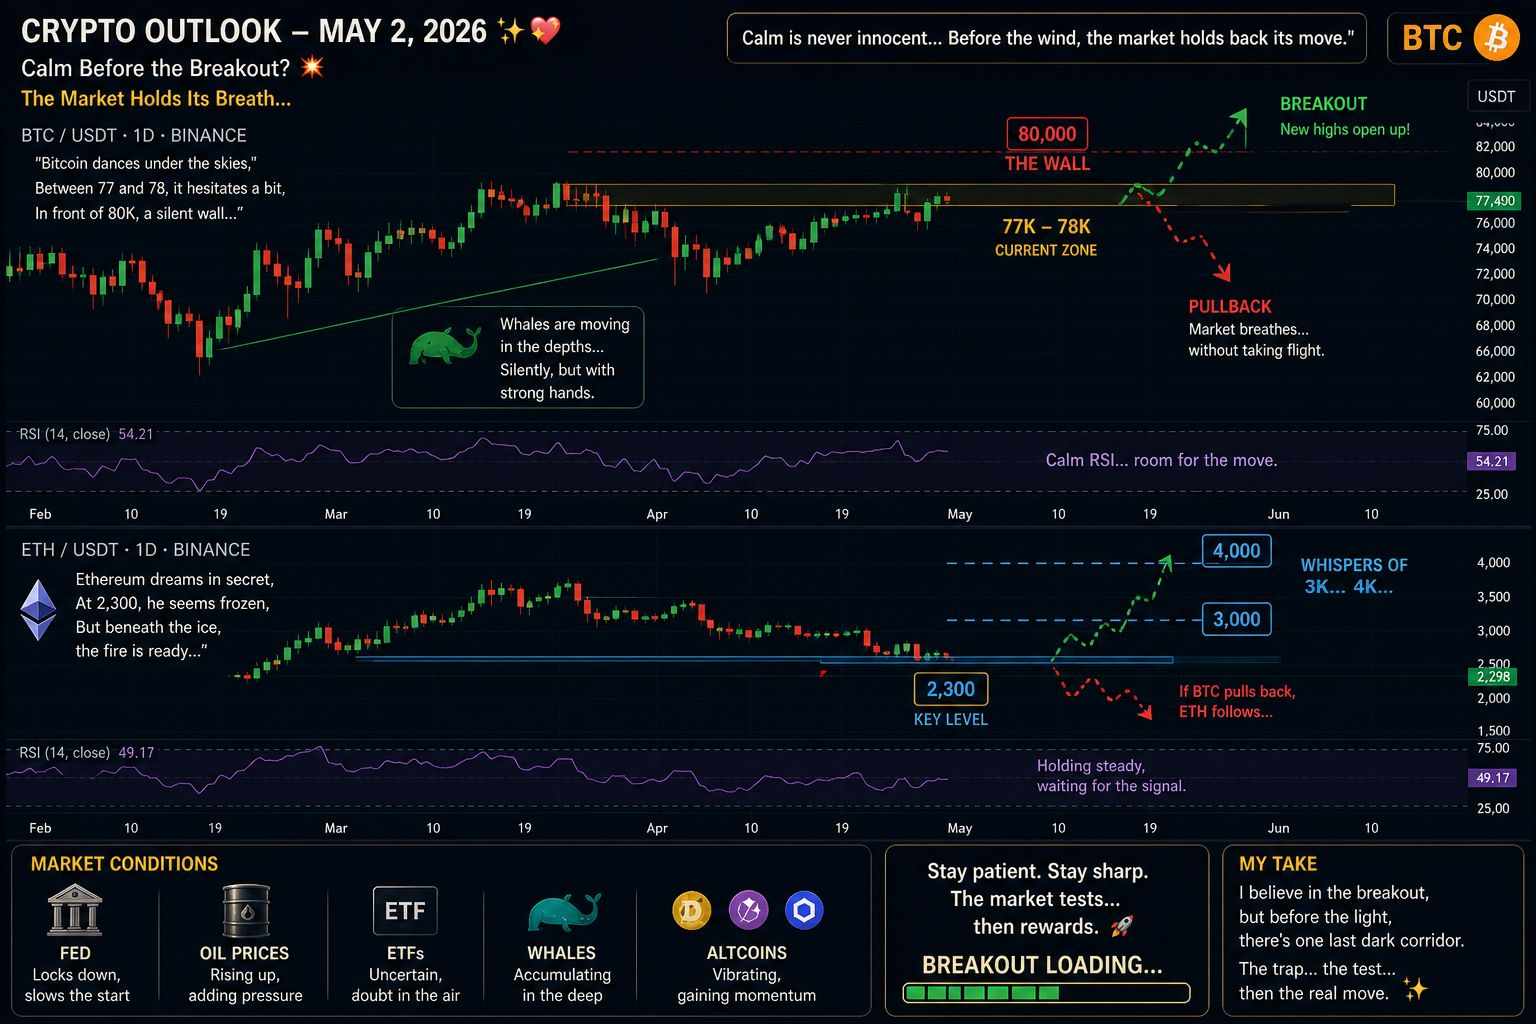Click the teal whale icon above WHALES

click(x=563, y=912)
